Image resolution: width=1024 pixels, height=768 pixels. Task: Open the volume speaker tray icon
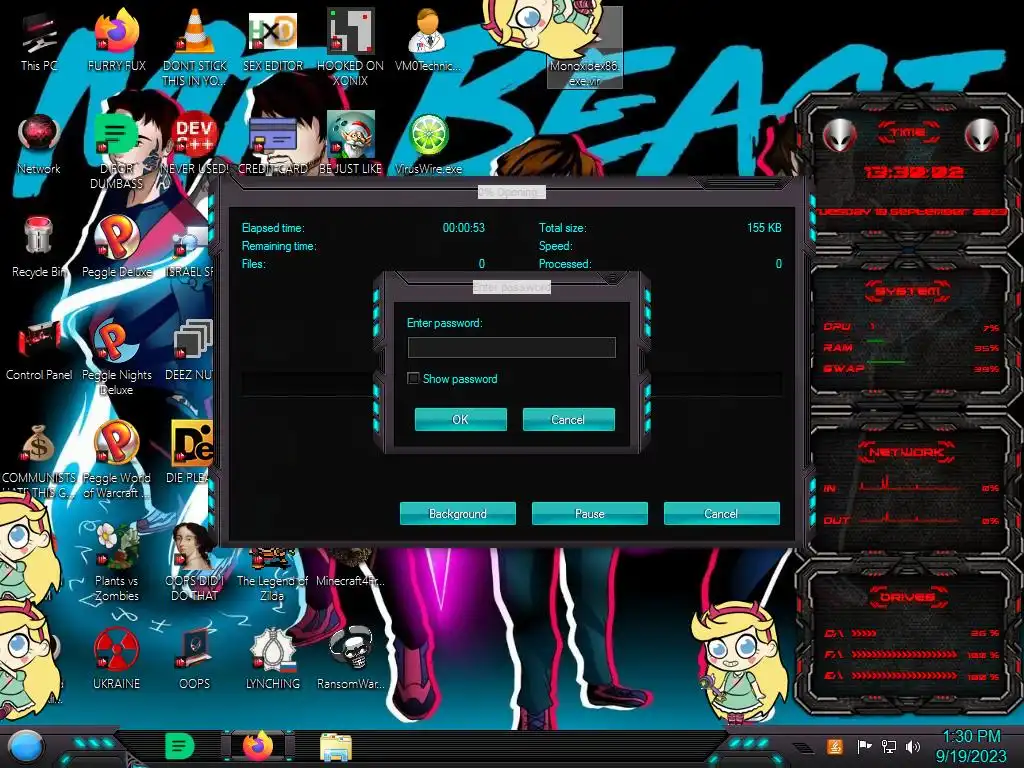tap(913, 746)
